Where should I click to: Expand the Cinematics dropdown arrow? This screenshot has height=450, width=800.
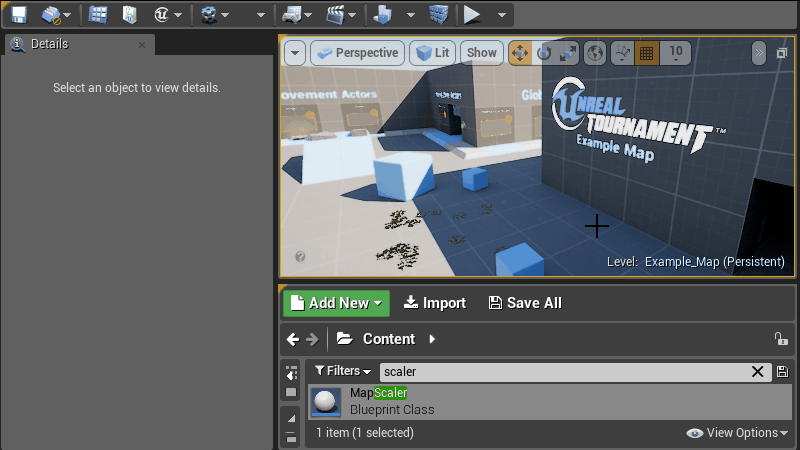[x=352, y=15]
